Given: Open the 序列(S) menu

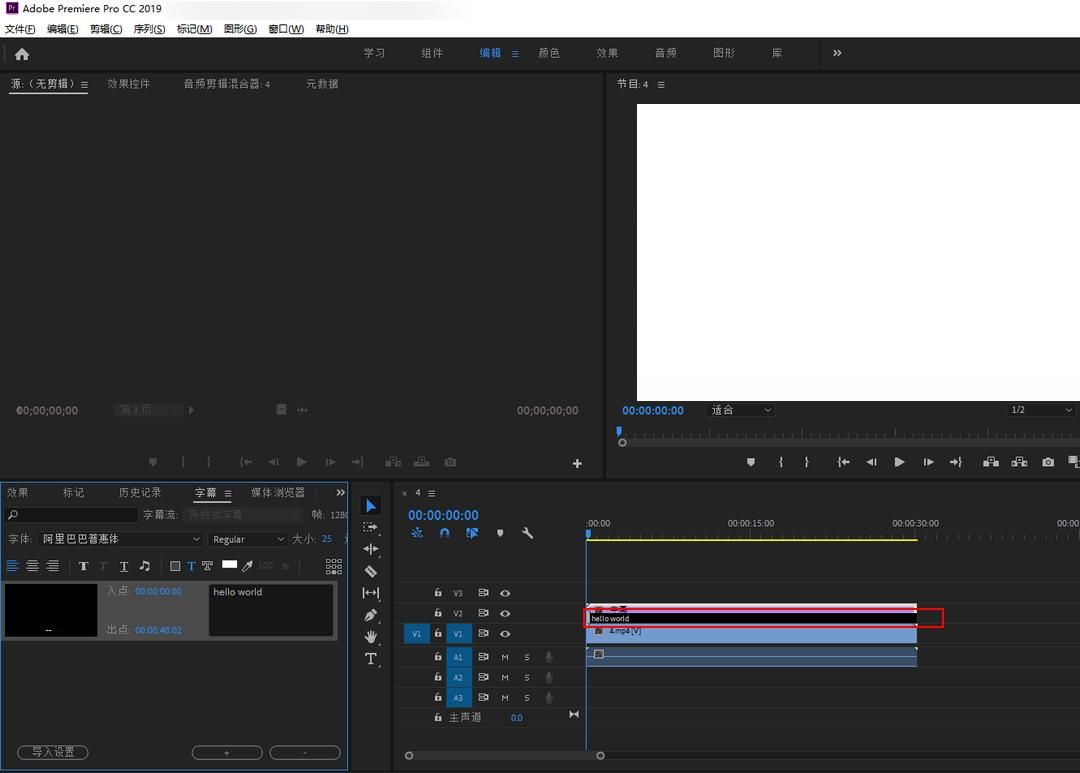Looking at the screenshot, I should click(x=149, y=29).
